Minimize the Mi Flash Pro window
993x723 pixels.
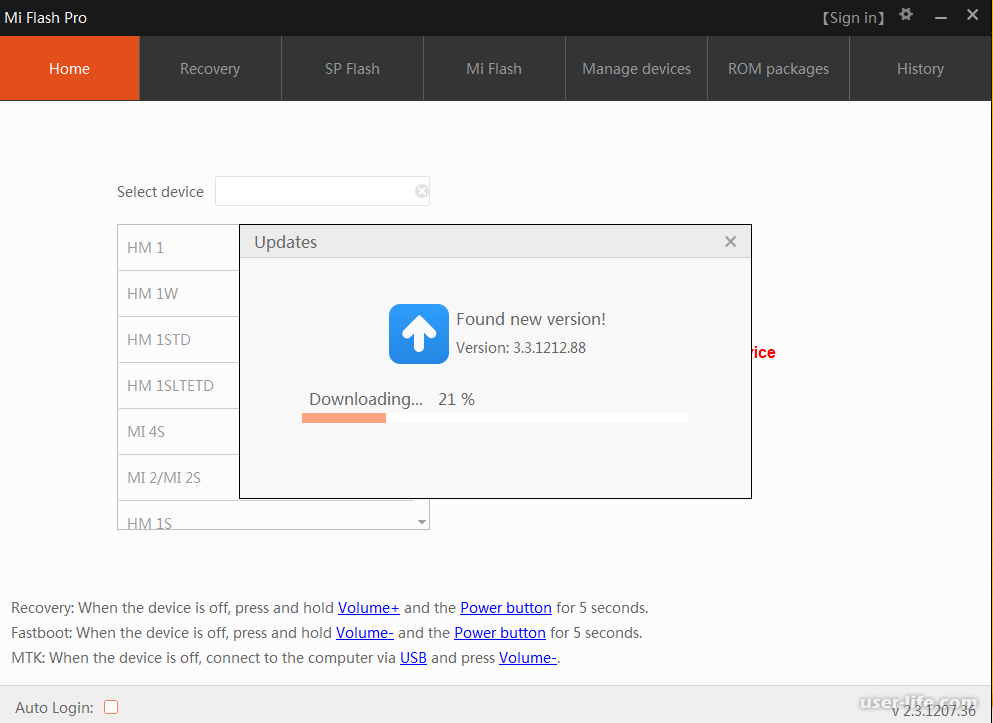[x=941, y=17]
